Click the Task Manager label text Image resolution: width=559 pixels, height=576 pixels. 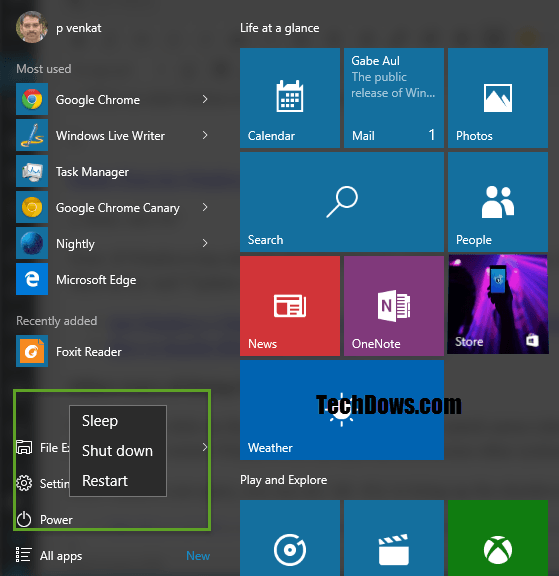[x=92, y=172]
